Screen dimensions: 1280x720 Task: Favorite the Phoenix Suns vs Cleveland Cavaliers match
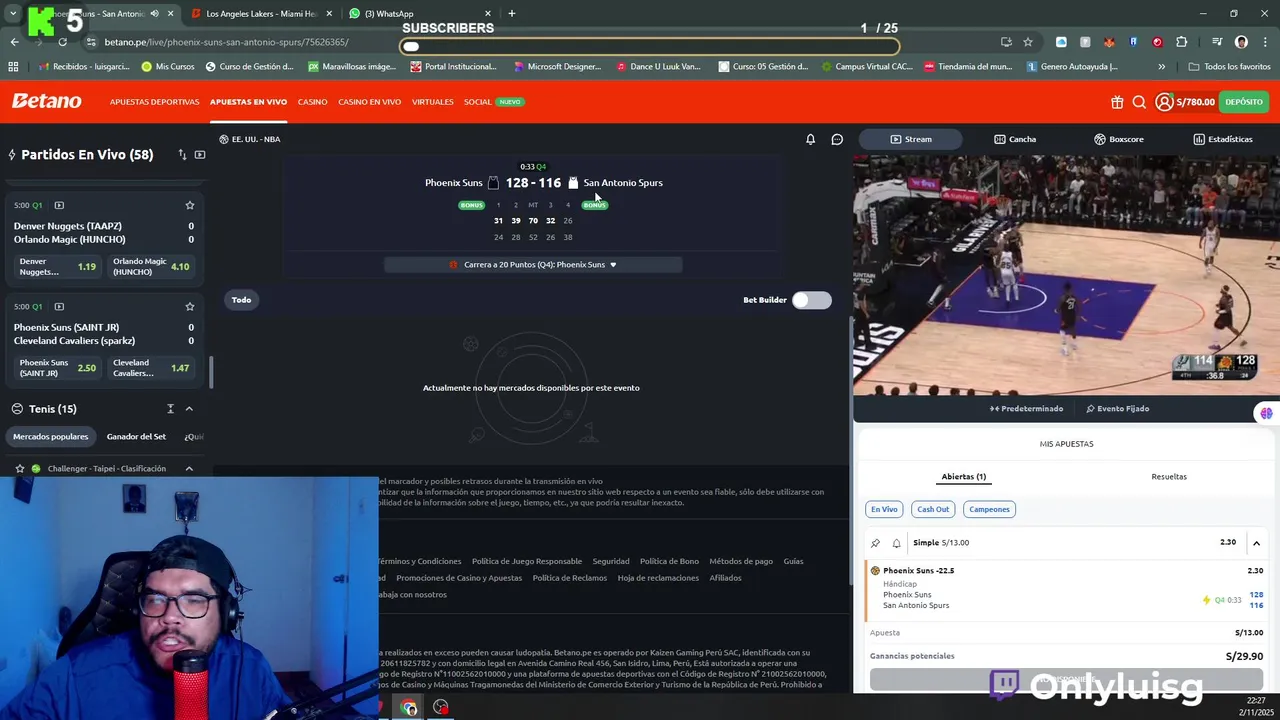coord(189,306)
